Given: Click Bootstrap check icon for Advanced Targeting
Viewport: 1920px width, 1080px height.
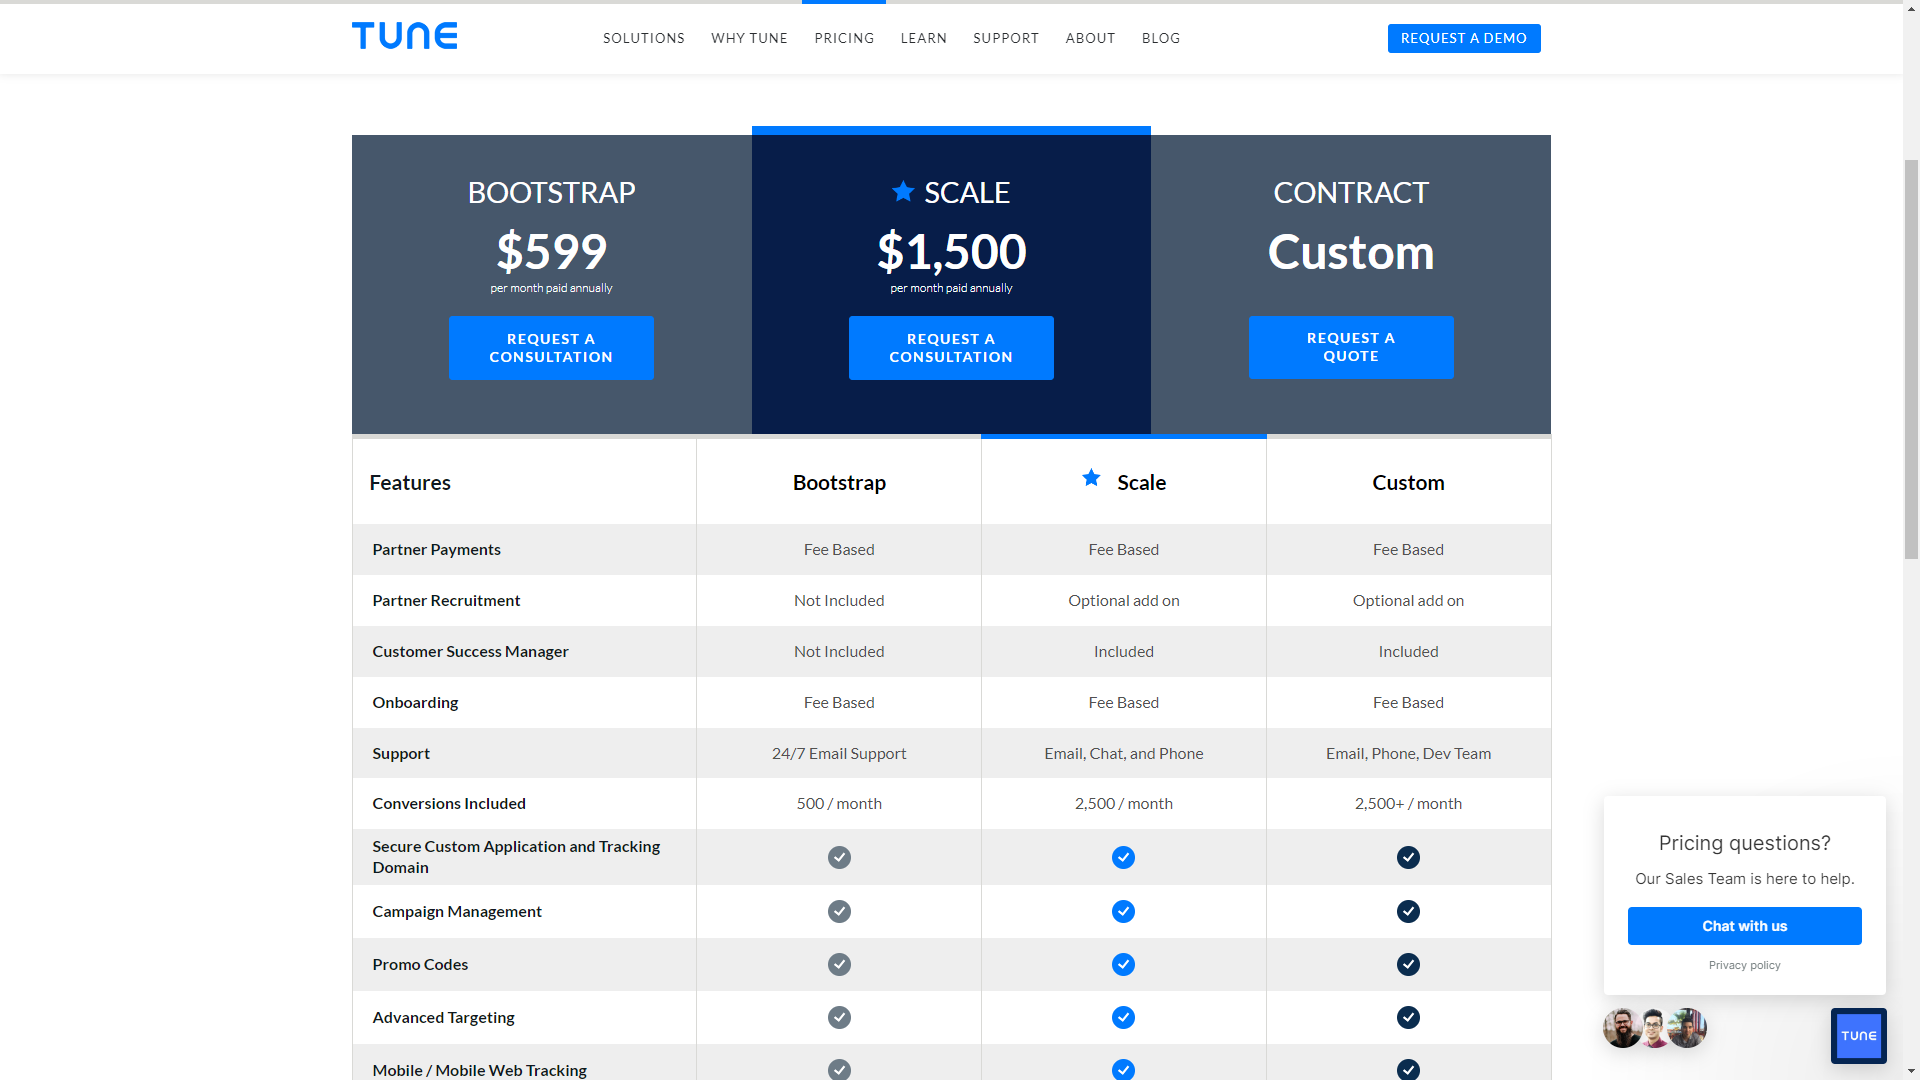Looking at the screenshot, I should [839, 1017].
